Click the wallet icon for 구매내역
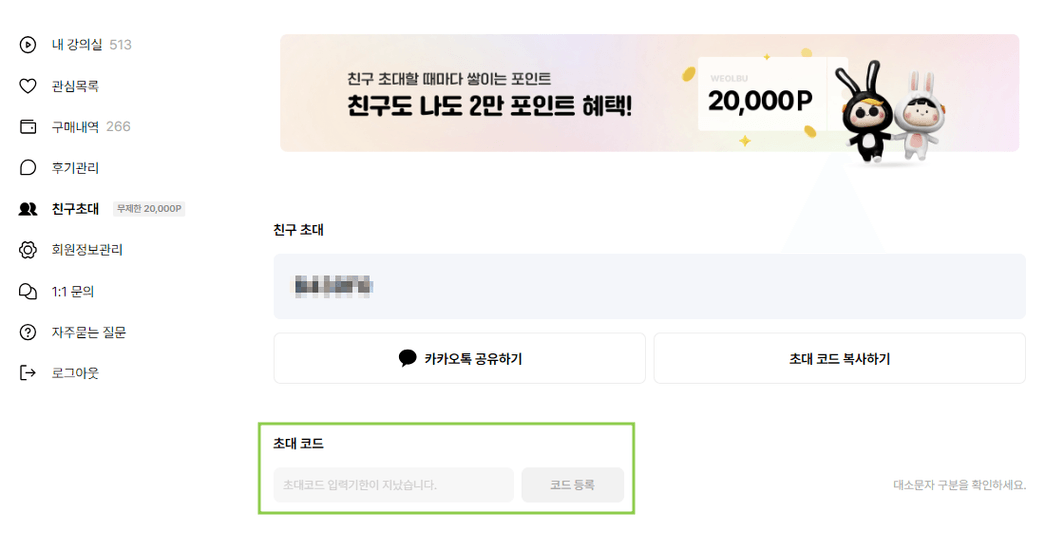The height and width of the screenshot is (551, 1045). [x=28, y=127]
